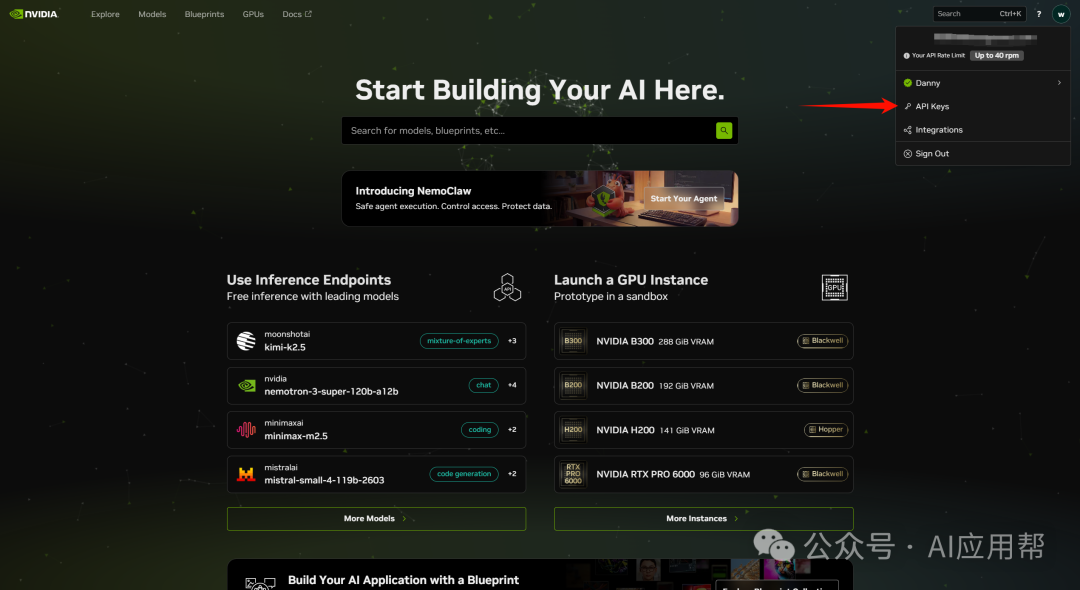This screenshot has width=1080, height=590.
Task: Click the mixture-of-experts tag
Action: click(x=459, y=341)
